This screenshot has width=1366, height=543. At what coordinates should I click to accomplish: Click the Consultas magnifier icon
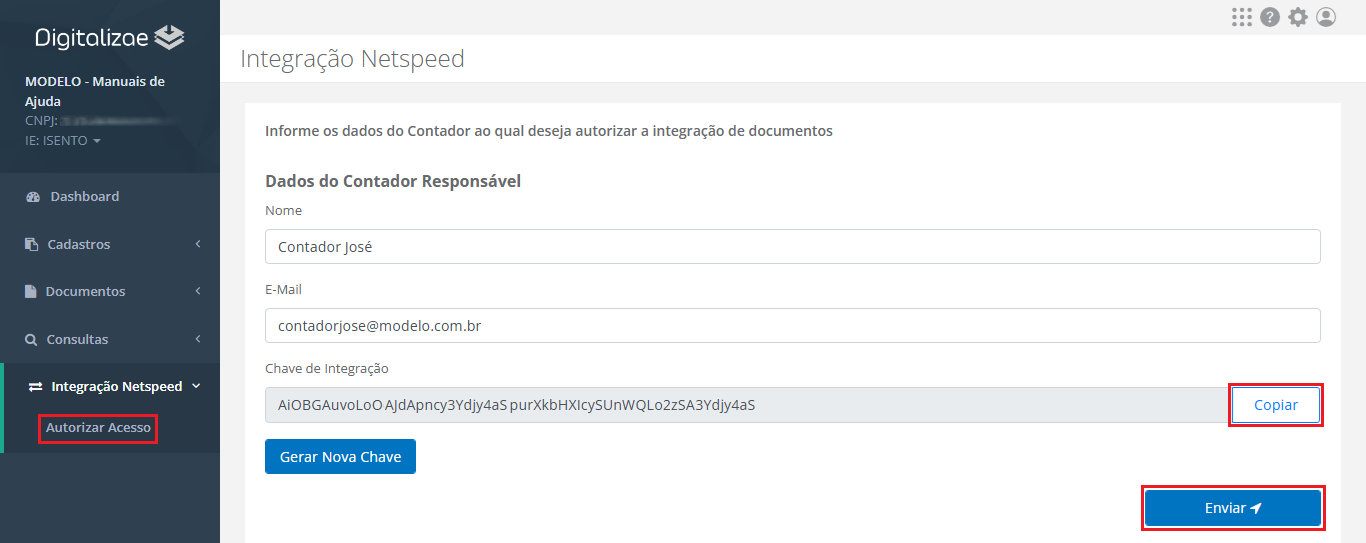(31, 340)
